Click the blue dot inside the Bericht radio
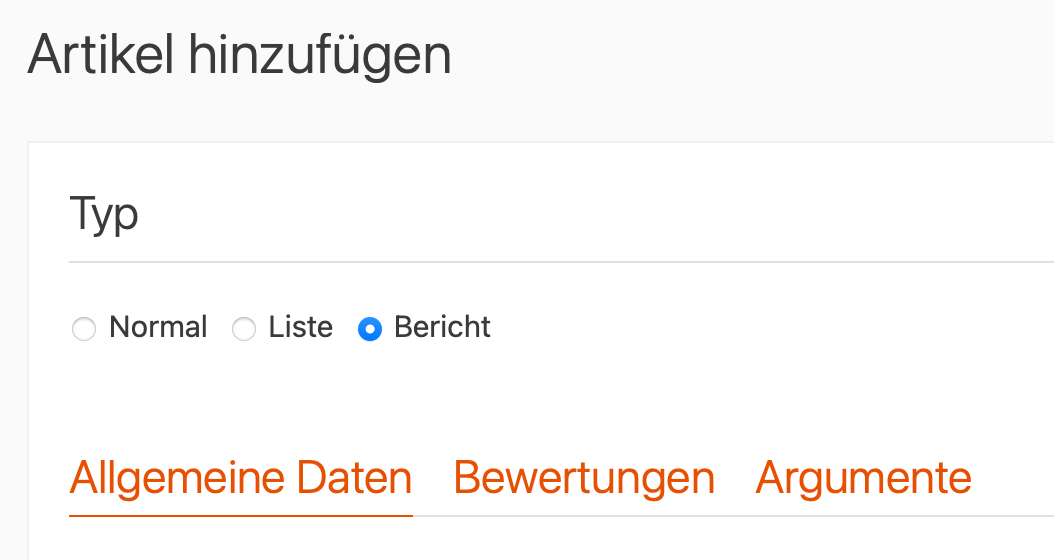Viewport: 1054px width, 560px height. (x=370, y=329)
